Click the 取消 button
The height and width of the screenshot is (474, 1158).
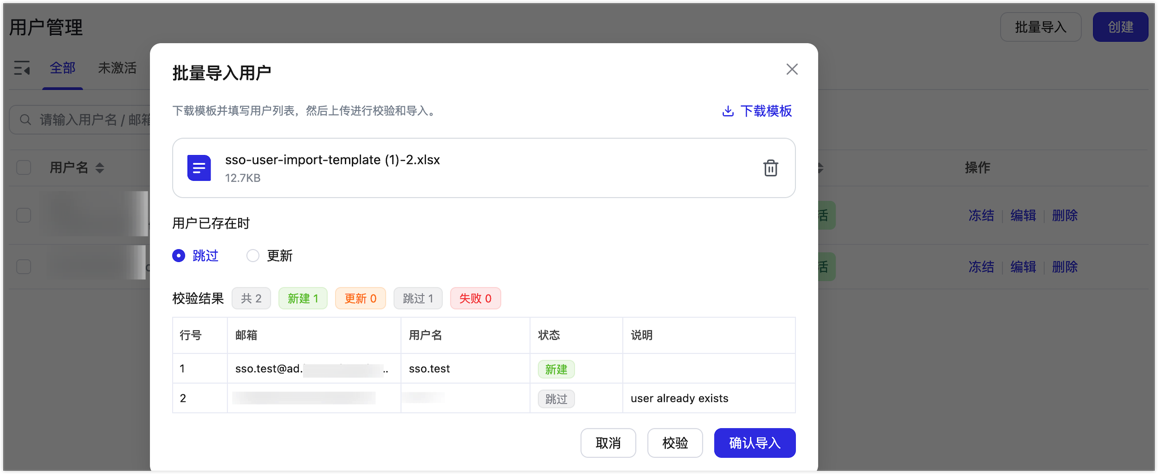[x=608, y=443]
